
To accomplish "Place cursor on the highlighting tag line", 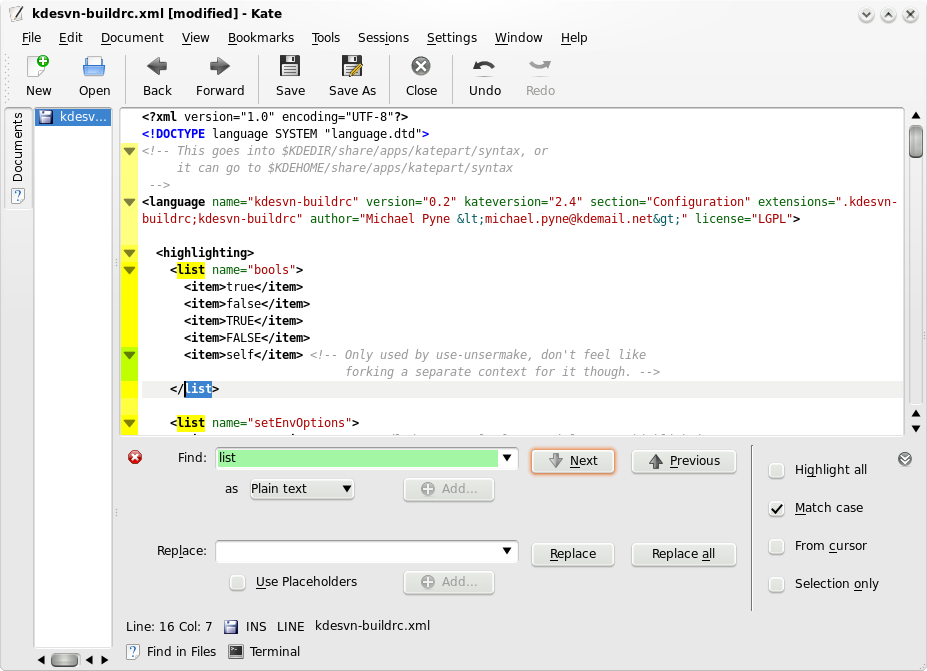I will click(x=205, y=253).
